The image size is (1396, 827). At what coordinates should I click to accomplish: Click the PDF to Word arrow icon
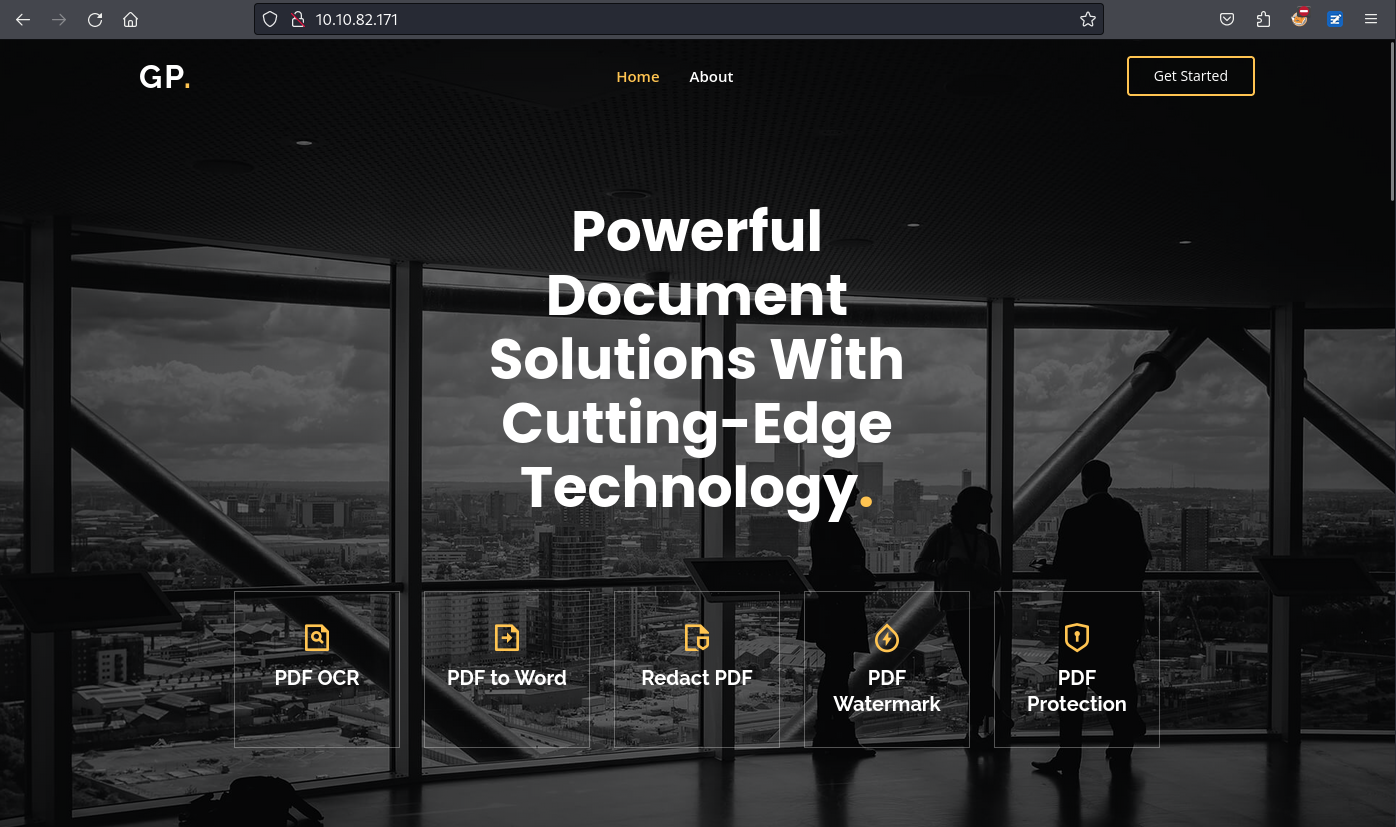click(507, 637)
